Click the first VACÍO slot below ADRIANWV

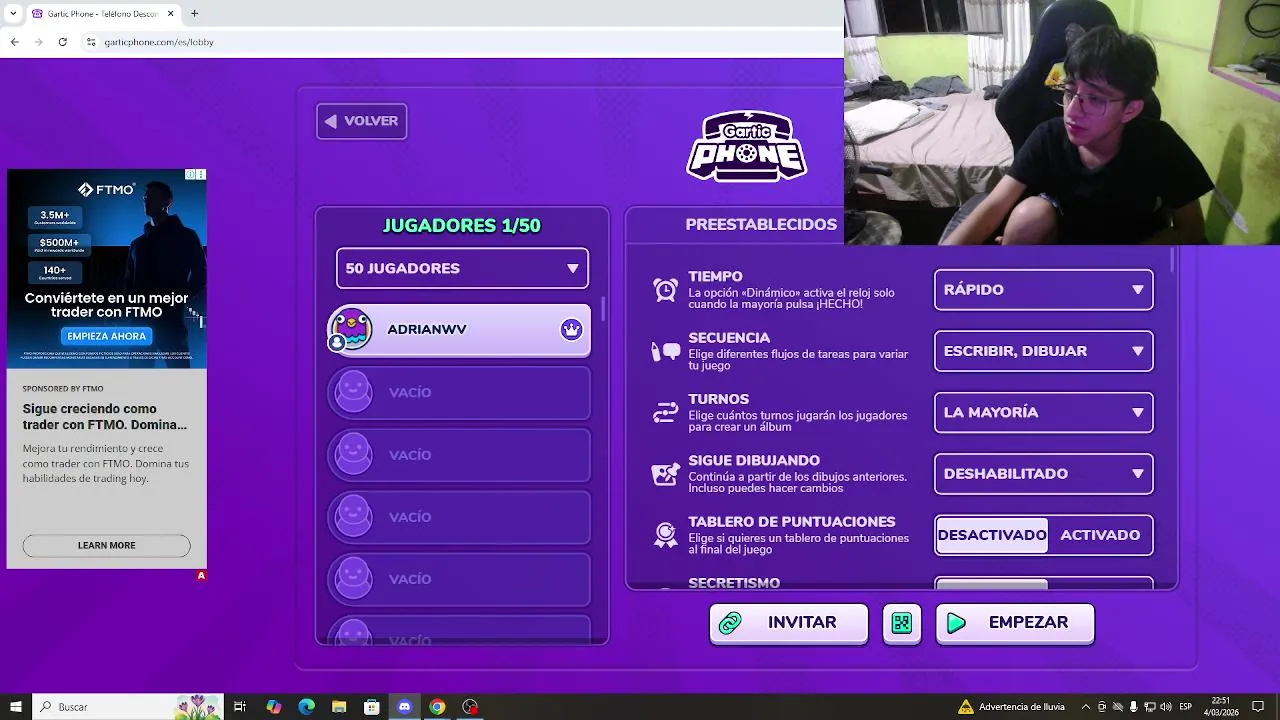pos(459,393)
